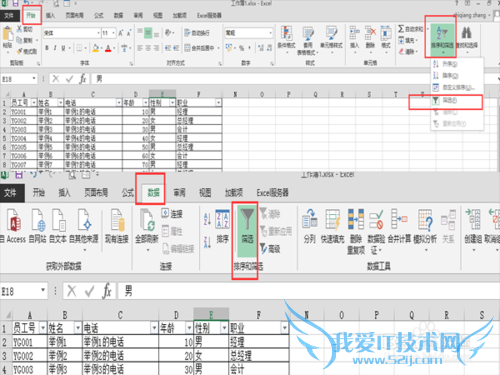Screen dimensions: 500x375
Task: Click the Flash Fill icon
Action: pos(332,219)
